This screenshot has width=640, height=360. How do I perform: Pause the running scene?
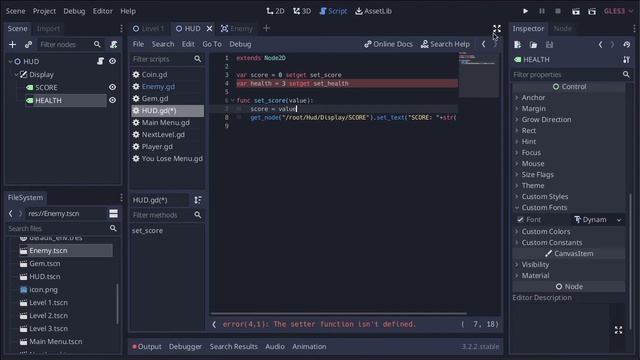tap(542, 11)
